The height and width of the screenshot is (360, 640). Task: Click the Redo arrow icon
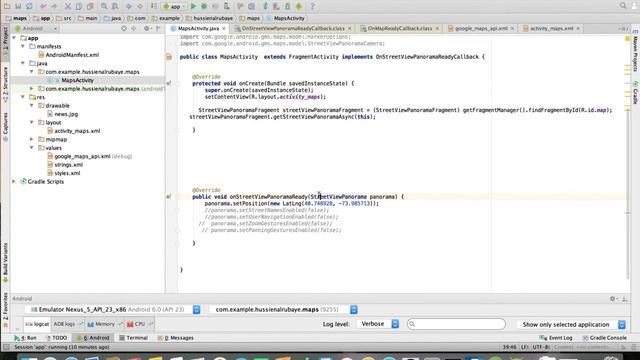click(54, 6)
